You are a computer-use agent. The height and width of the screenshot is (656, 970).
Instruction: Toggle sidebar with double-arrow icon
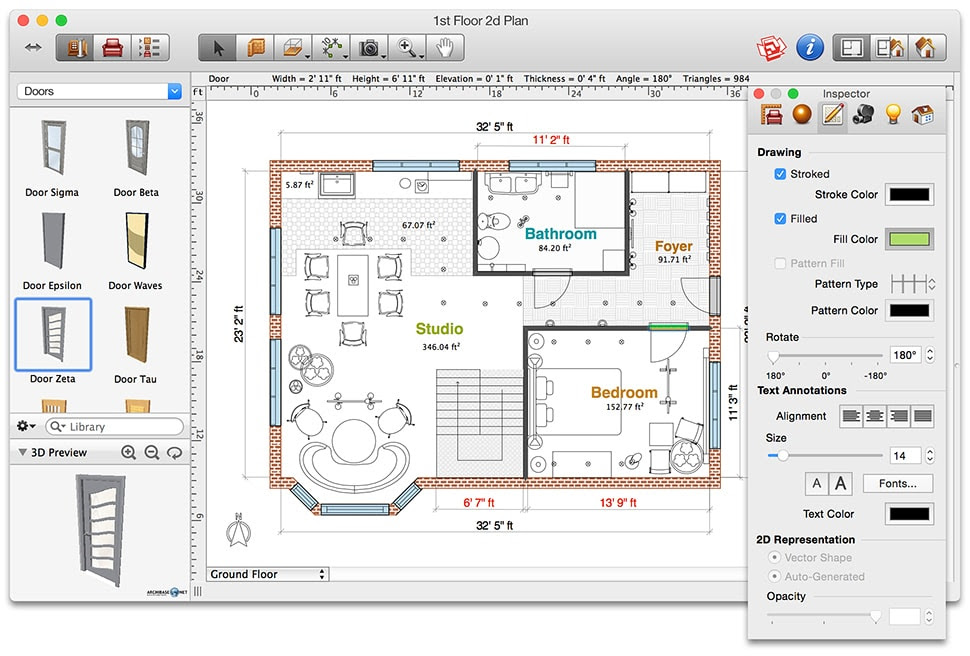click(x=33, y=47)
